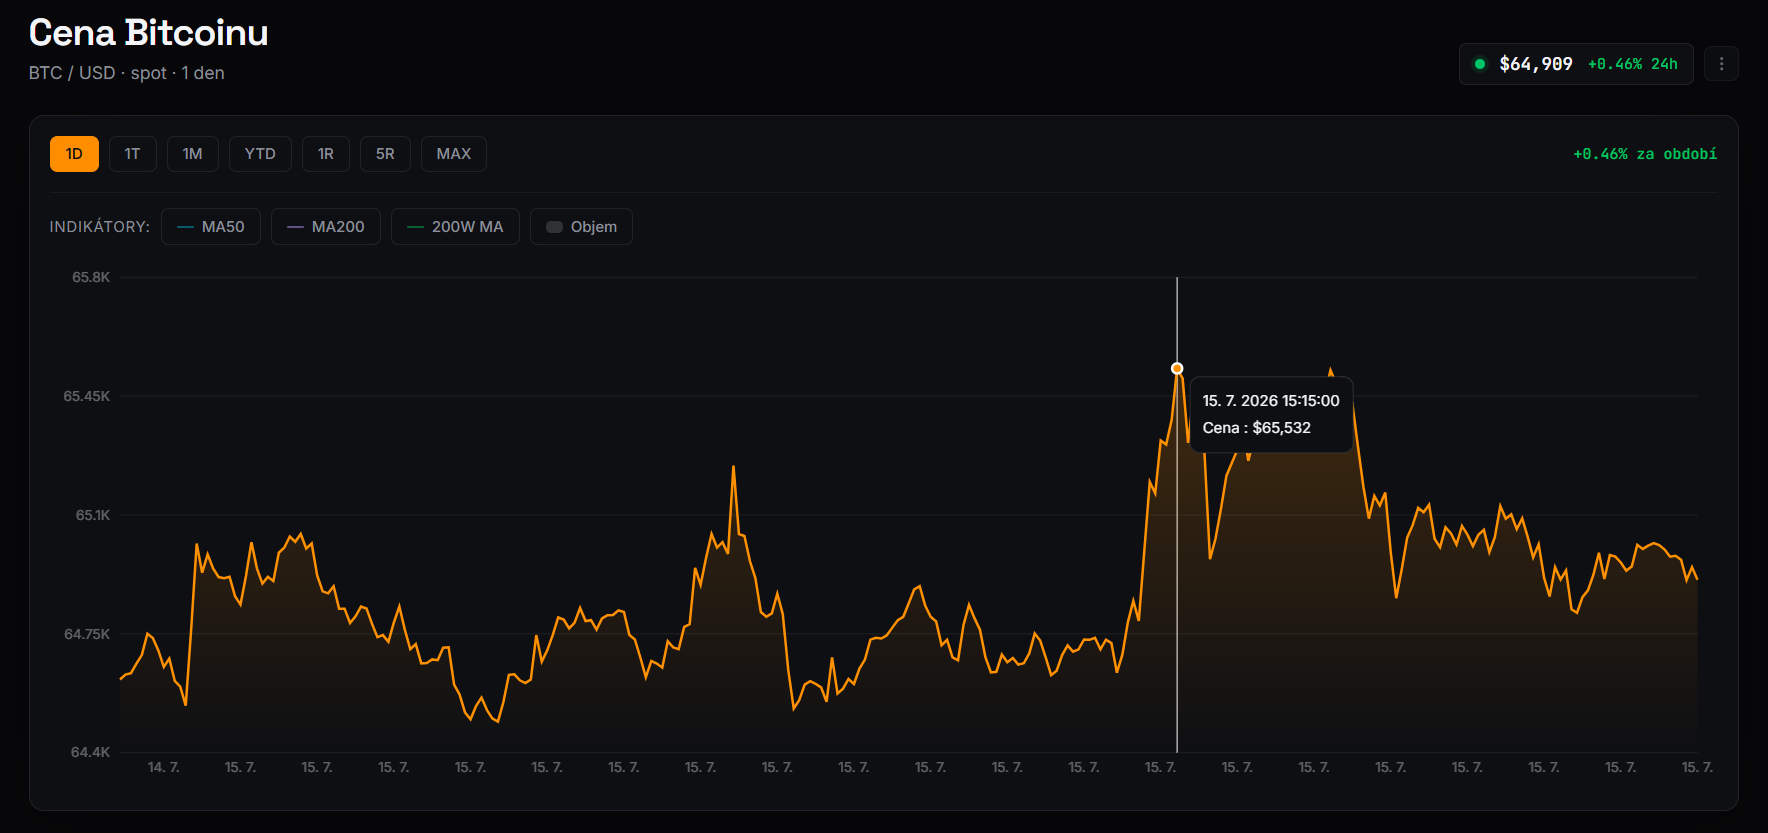Toggle the MA50 indicator
Image resolution: width=1768 pixels, height=833 pixels.
(211, 227)
